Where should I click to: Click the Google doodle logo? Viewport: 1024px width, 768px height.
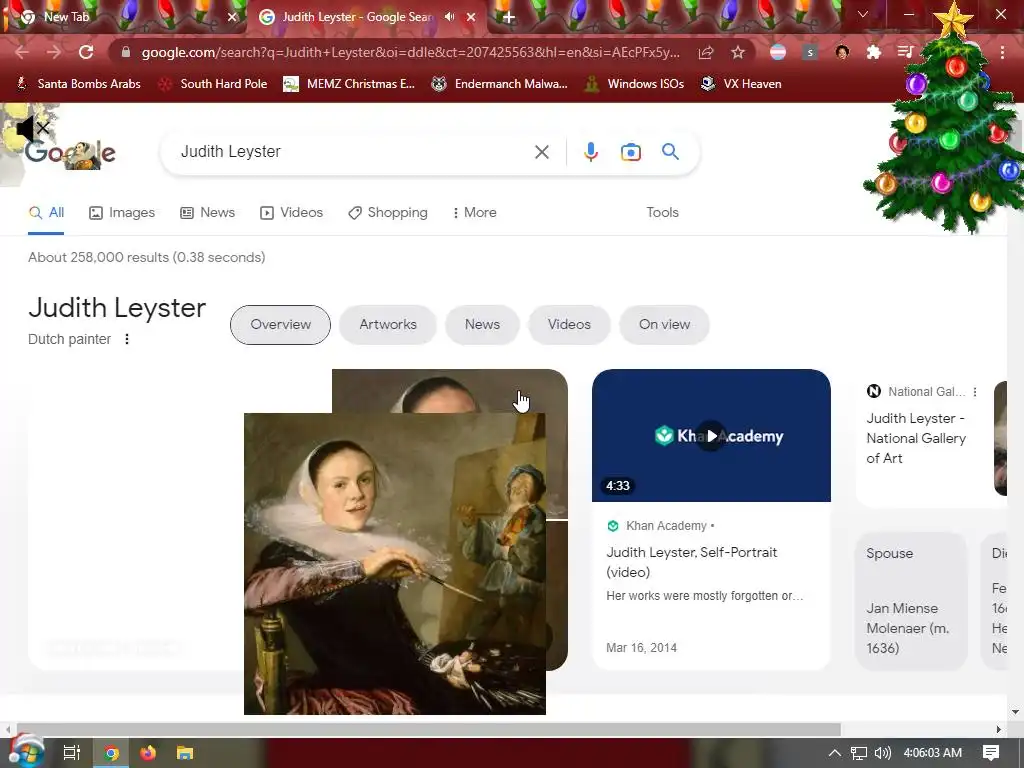pyautogui.click(x=71, y=154)
